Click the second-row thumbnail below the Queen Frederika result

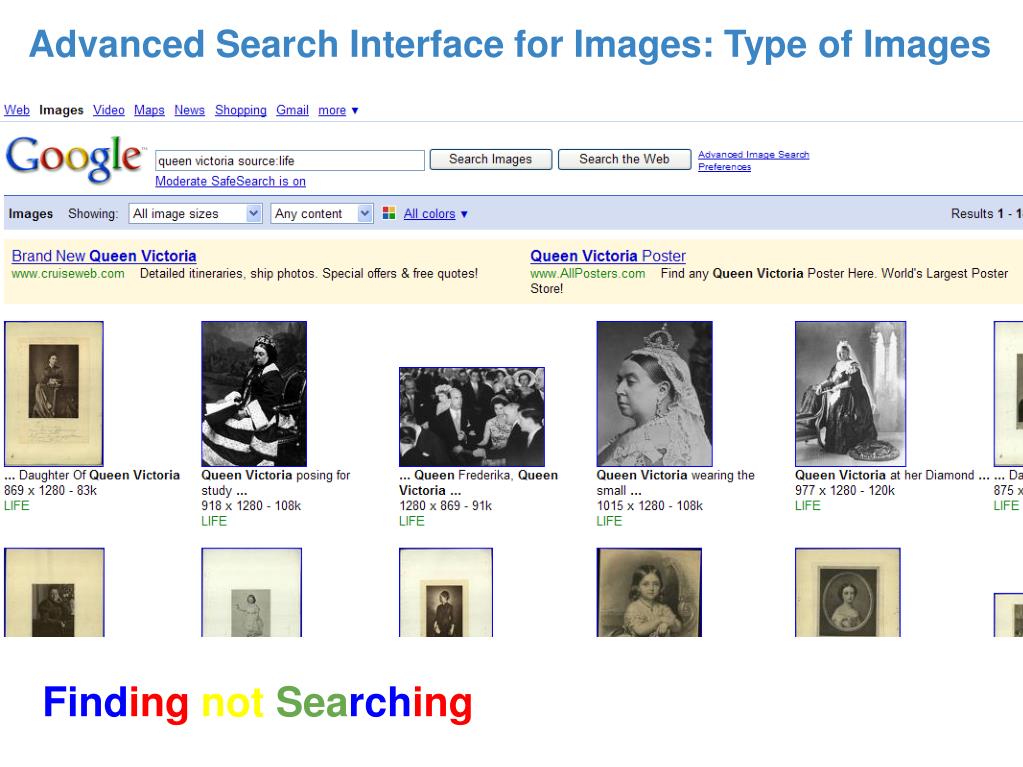pos(446,592)
